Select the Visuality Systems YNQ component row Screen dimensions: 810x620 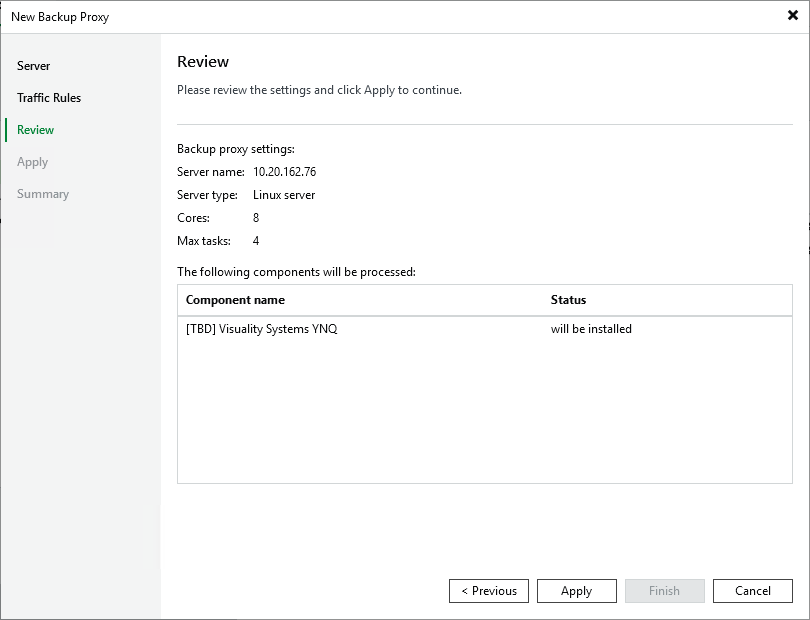tap(262, 329)
